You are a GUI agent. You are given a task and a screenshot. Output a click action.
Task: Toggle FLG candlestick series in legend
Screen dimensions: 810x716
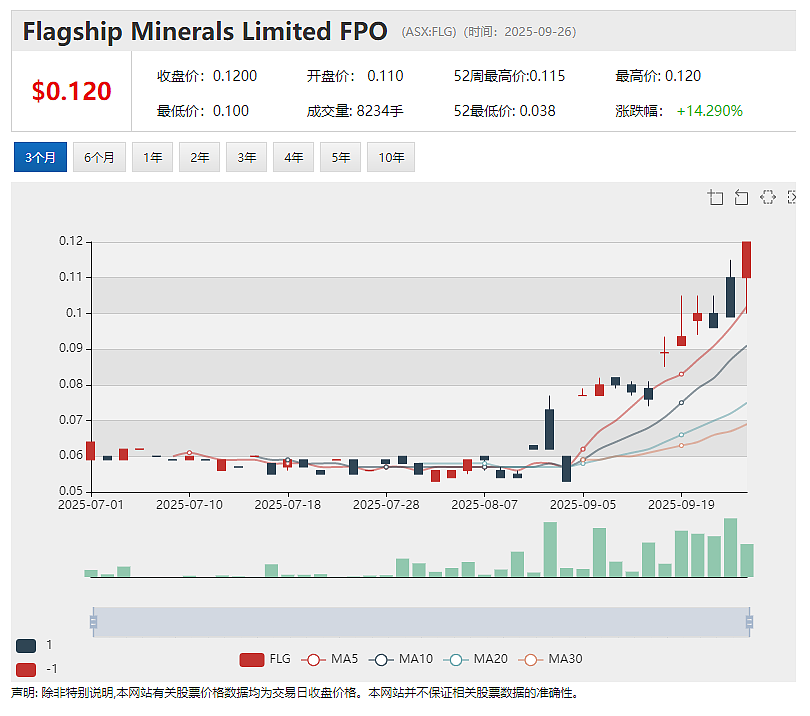tap(265, 660)
